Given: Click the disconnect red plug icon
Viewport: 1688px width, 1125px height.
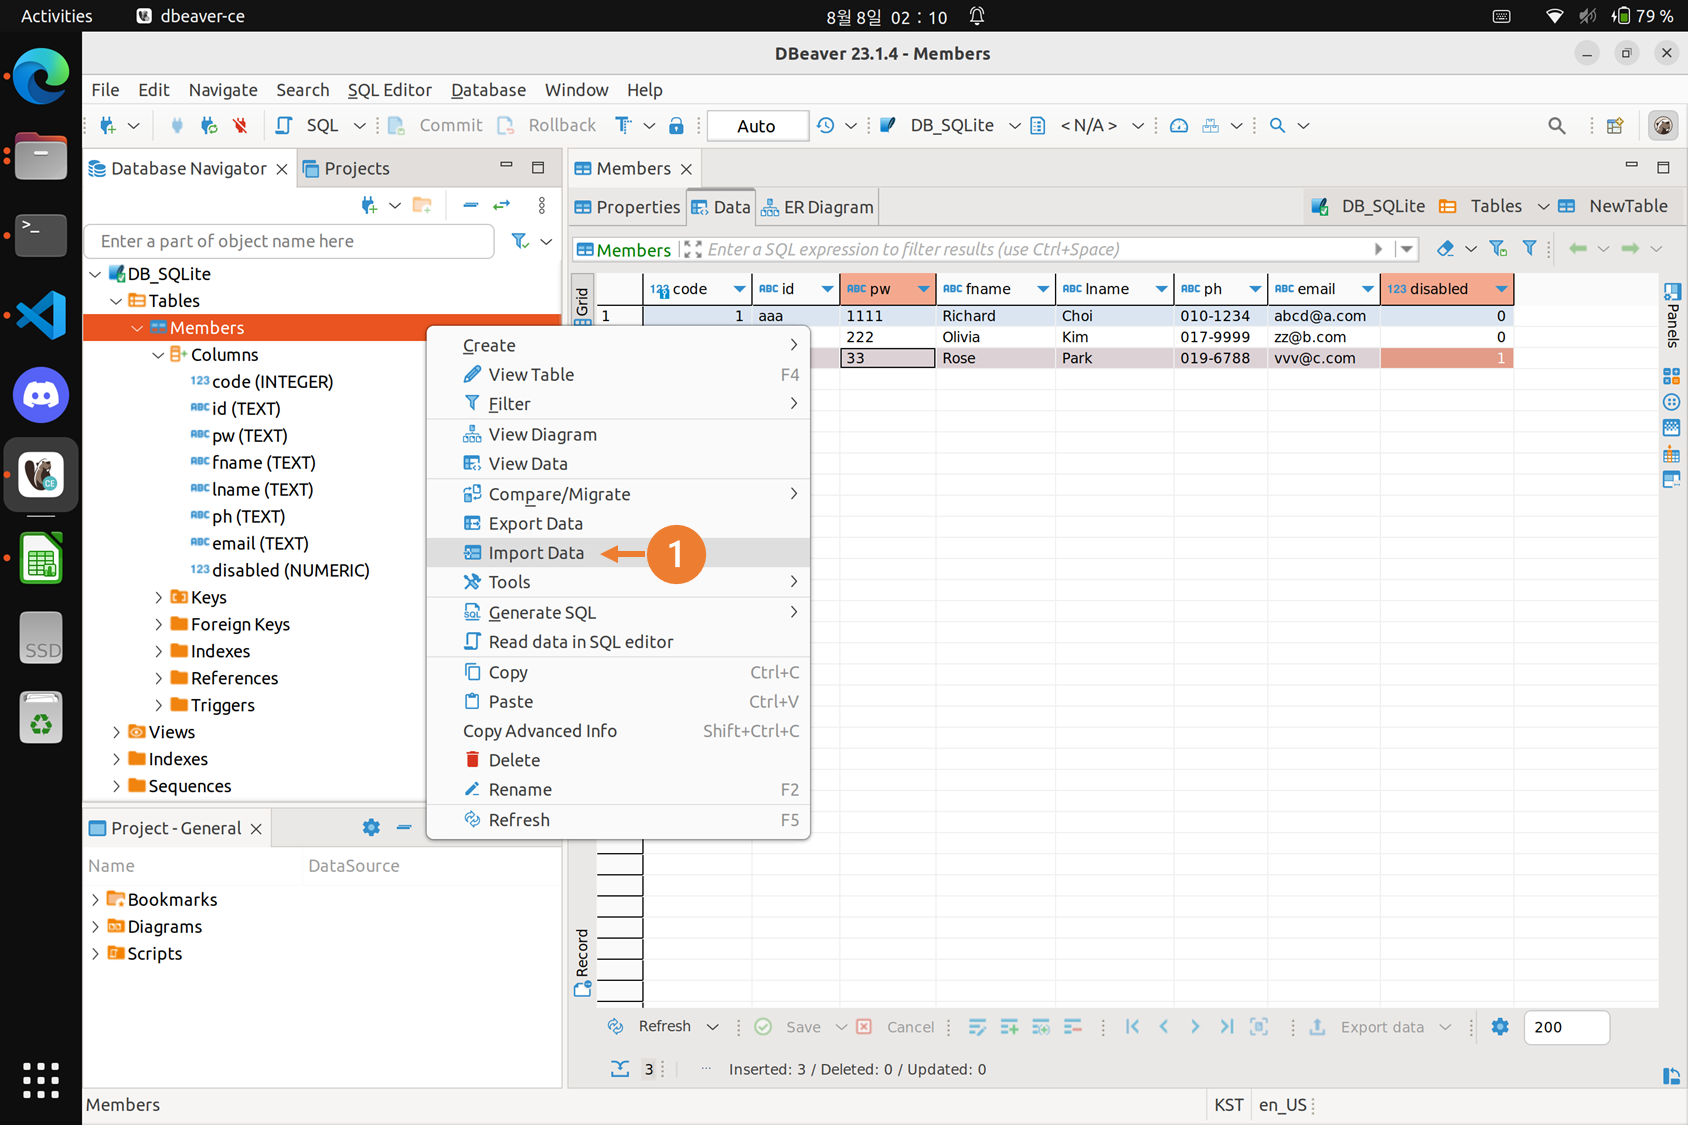Looking at the screenshot, I should pos(240,126).
